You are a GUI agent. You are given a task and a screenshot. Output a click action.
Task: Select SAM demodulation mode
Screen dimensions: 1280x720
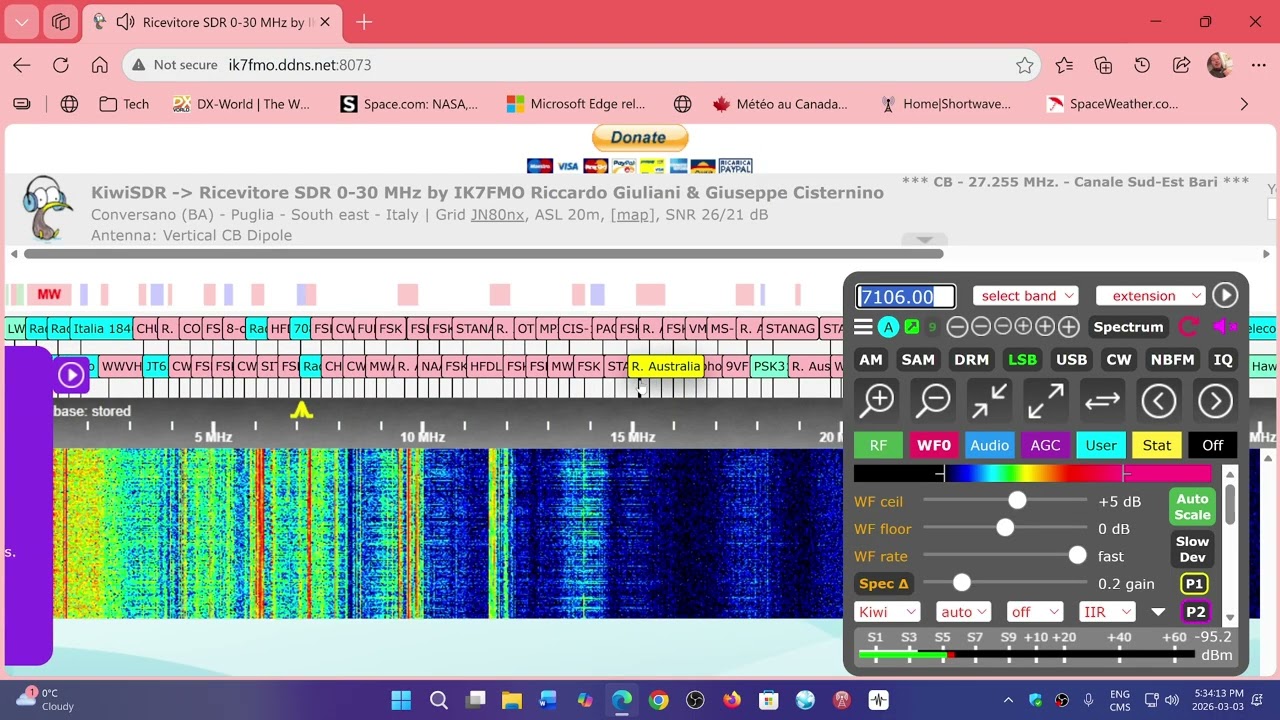[918, 360]
